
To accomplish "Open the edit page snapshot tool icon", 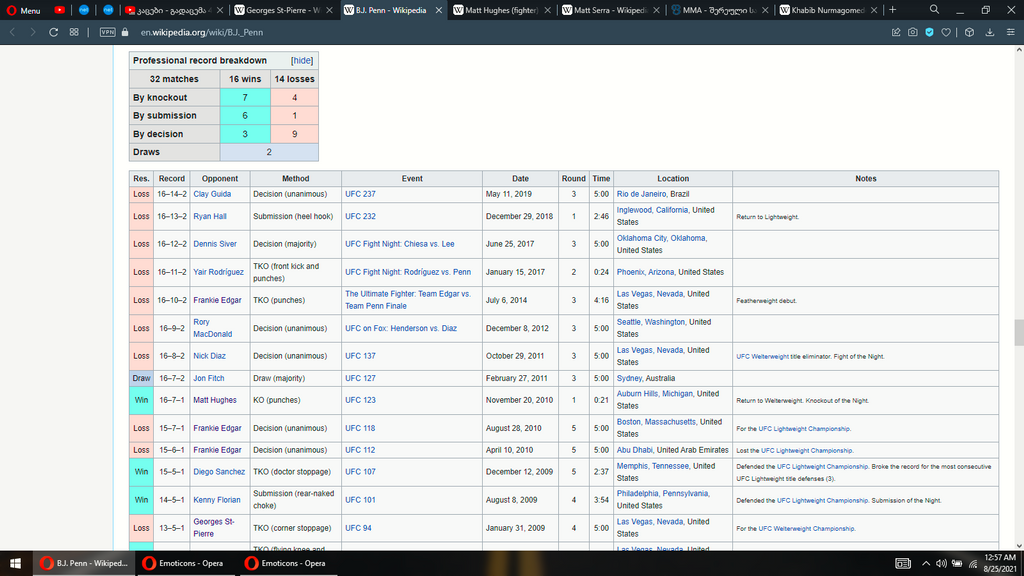I will pos(896,32).
